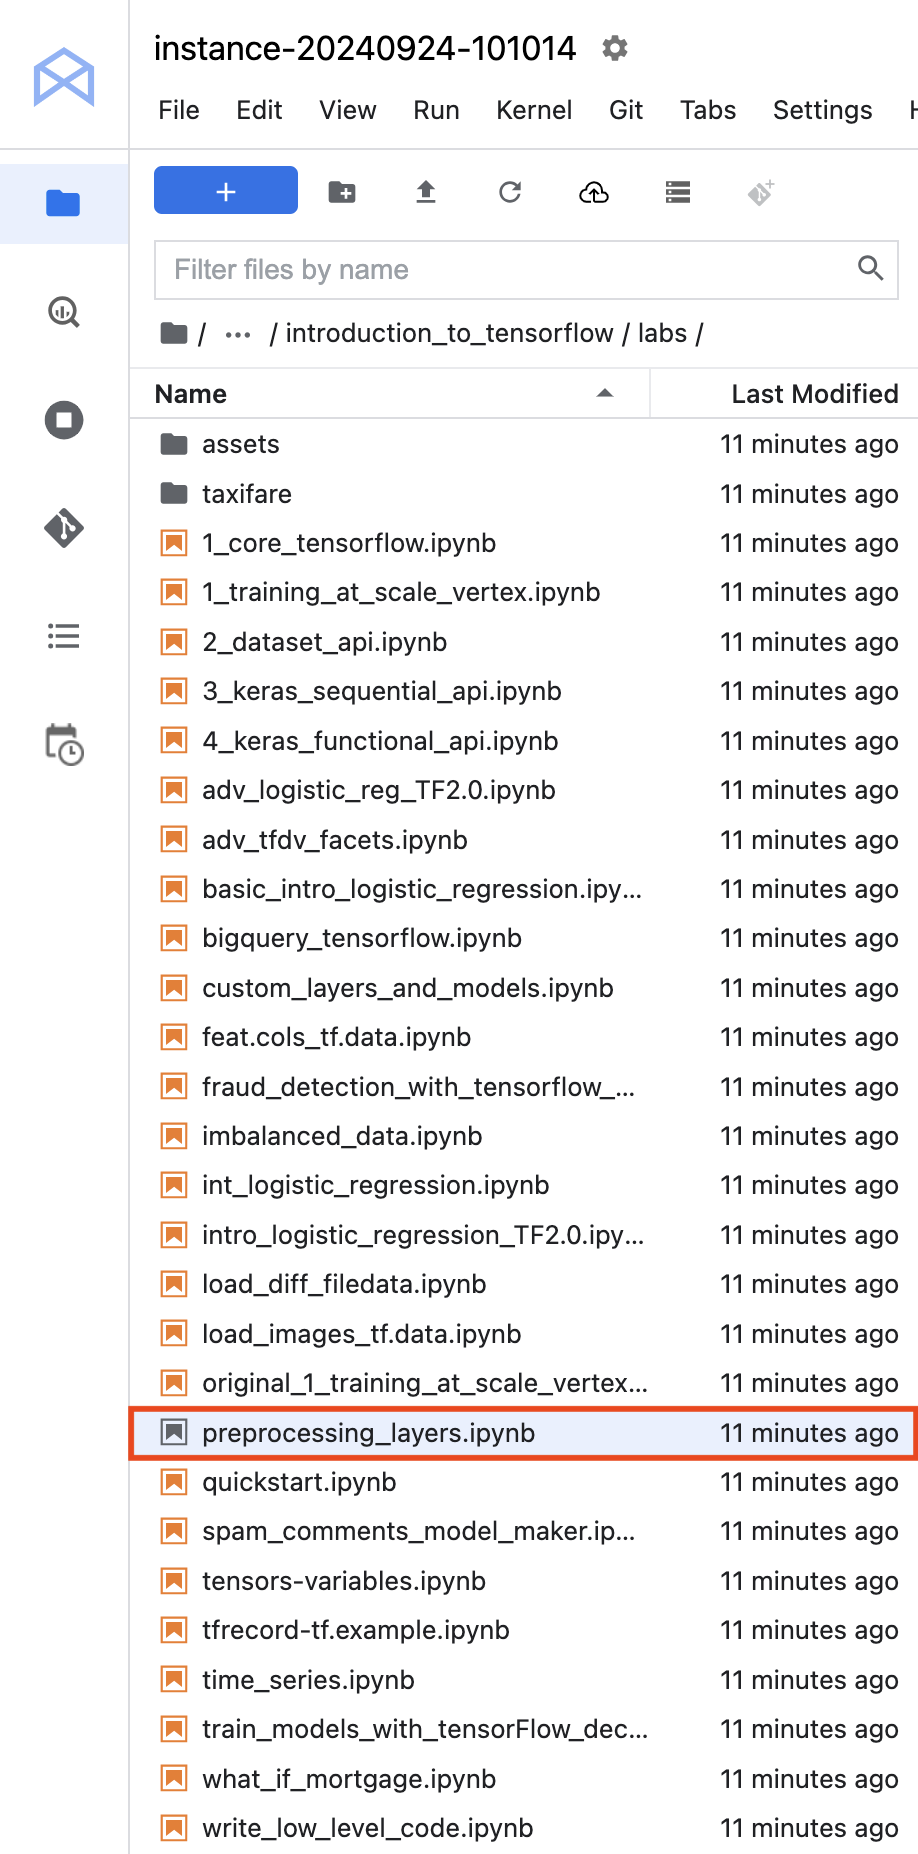Open instance settings gear icon

coord(615,48)
